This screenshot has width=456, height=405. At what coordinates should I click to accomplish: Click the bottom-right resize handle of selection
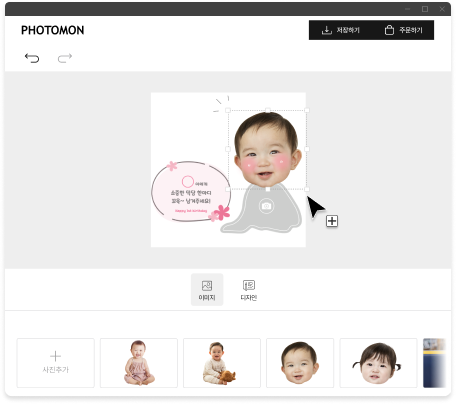pyautogui.click(x=307, y=189)
